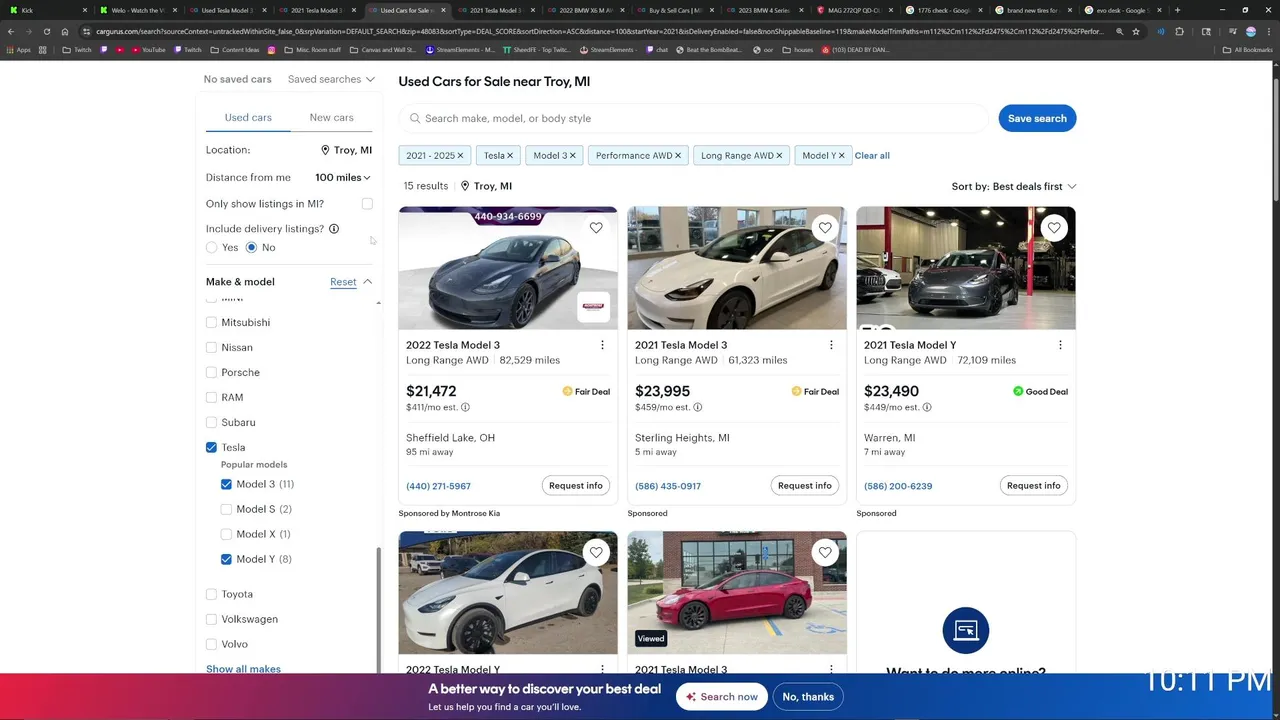Call (586) 435-0917 phone link
Image resolution: width=1280 pixels, height=720 pixels.
(x=668, y=486)
